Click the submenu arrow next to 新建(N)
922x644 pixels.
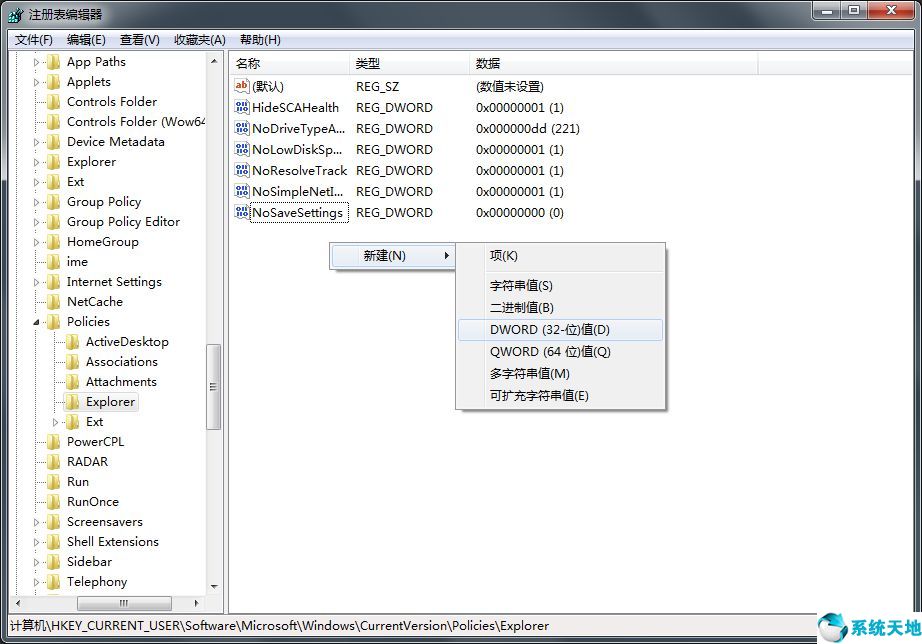449,256
